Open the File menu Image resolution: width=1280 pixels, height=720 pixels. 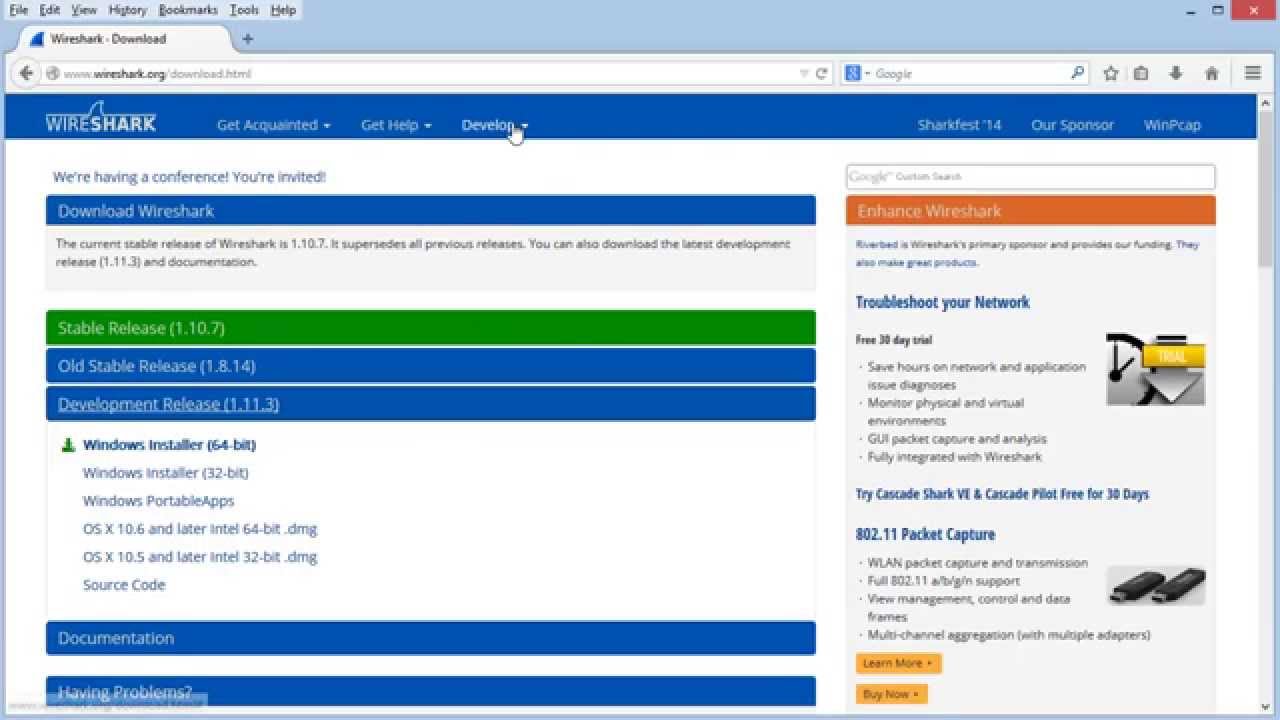(x=19, y=10)
